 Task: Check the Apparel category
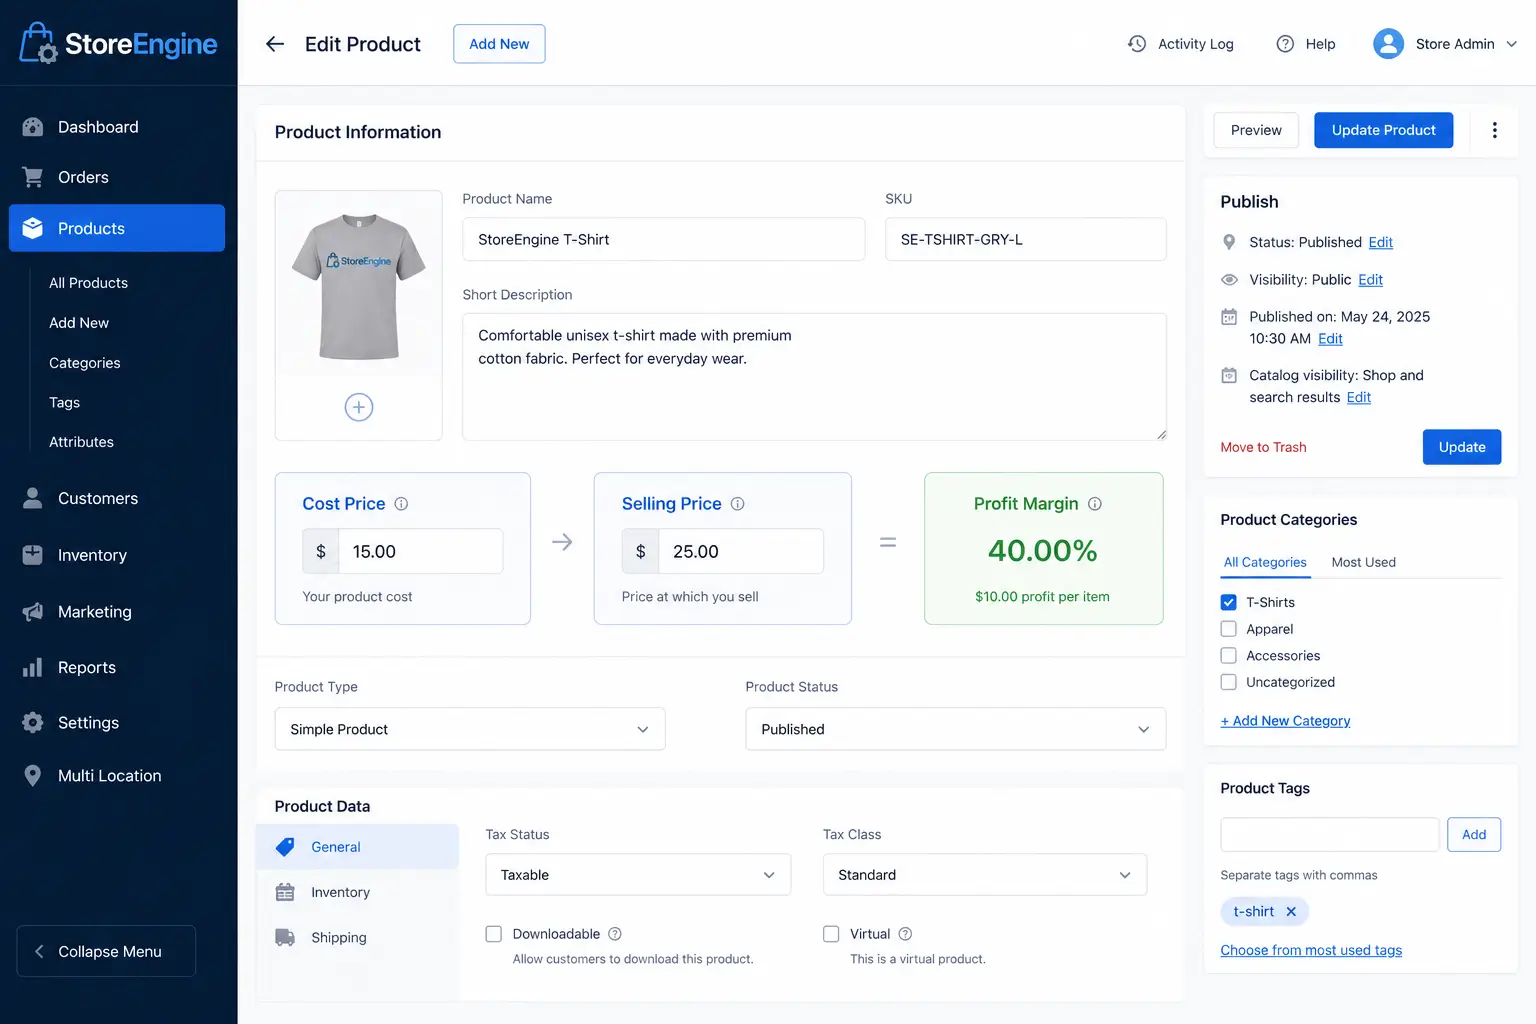[1229, 629]
